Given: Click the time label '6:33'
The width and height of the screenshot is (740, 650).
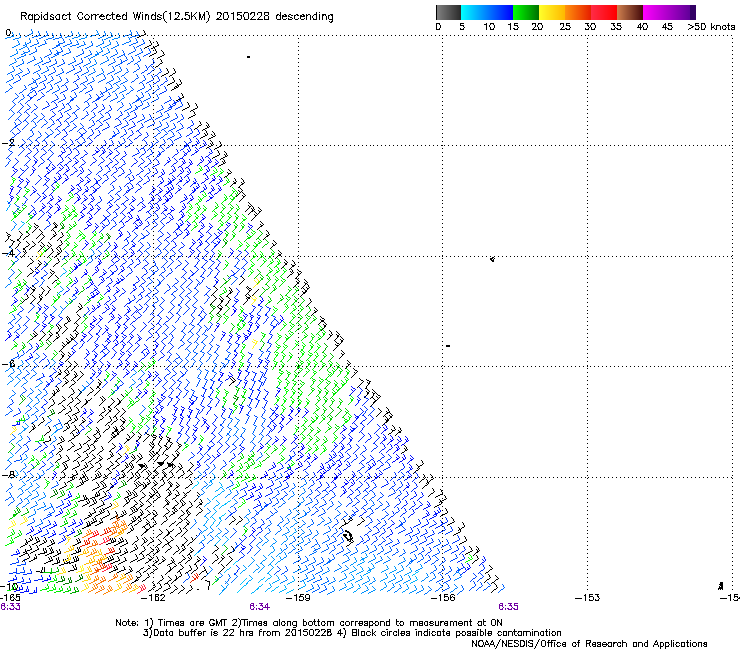Looking at the screenshot, I should tap(10, 607).
